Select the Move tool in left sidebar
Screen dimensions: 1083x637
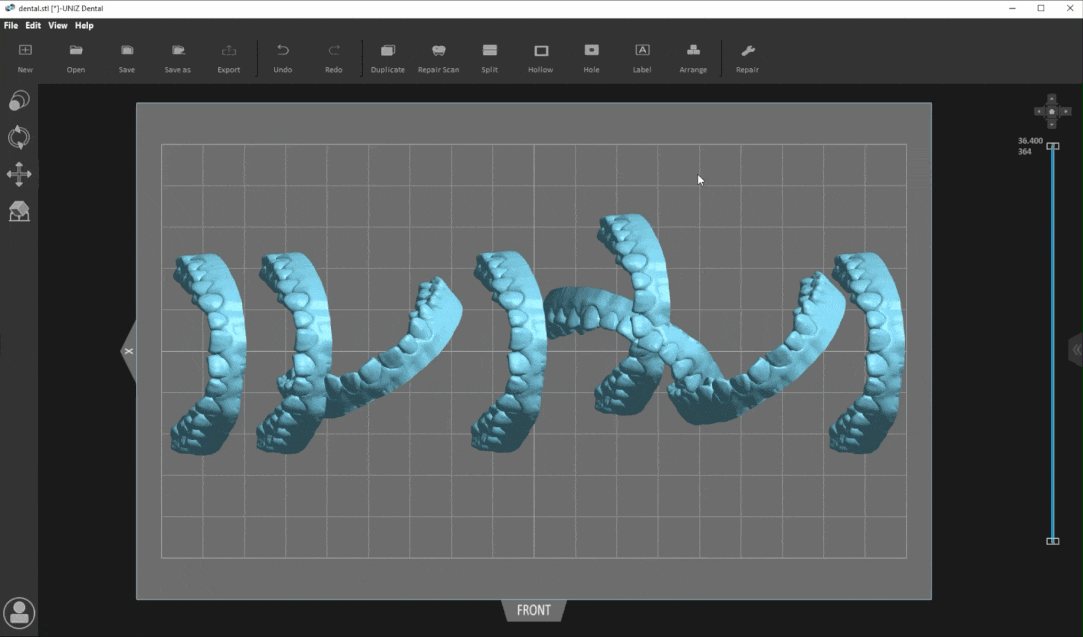point(19,174)
